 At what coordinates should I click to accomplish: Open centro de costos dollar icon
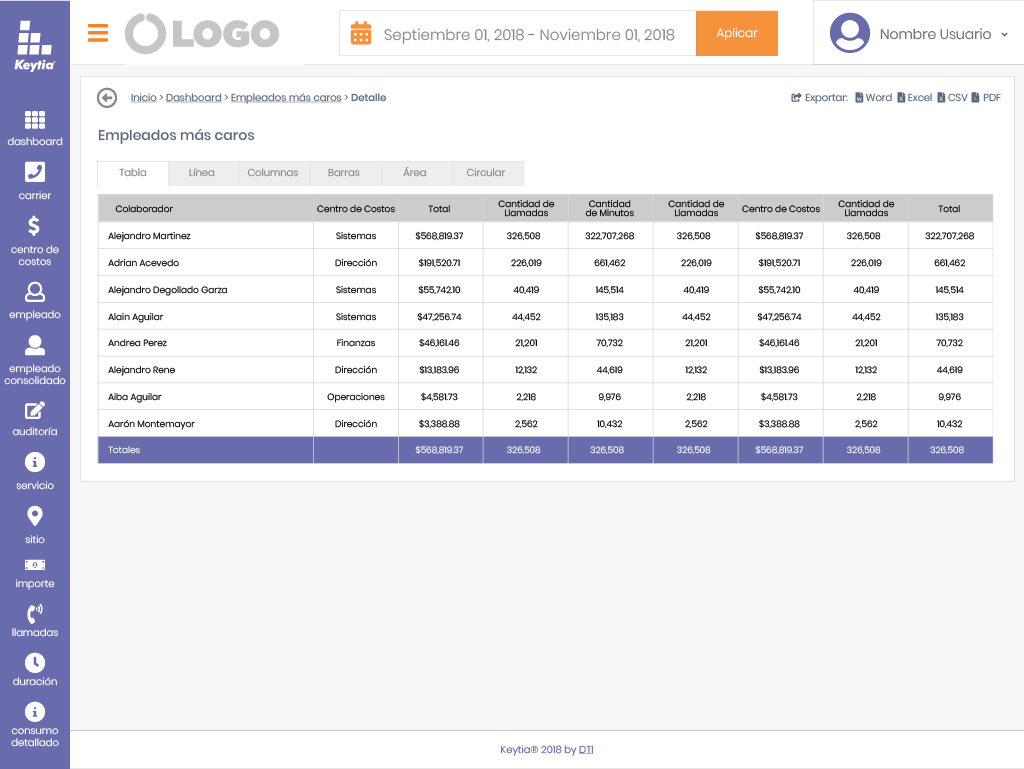click(34, 226)
